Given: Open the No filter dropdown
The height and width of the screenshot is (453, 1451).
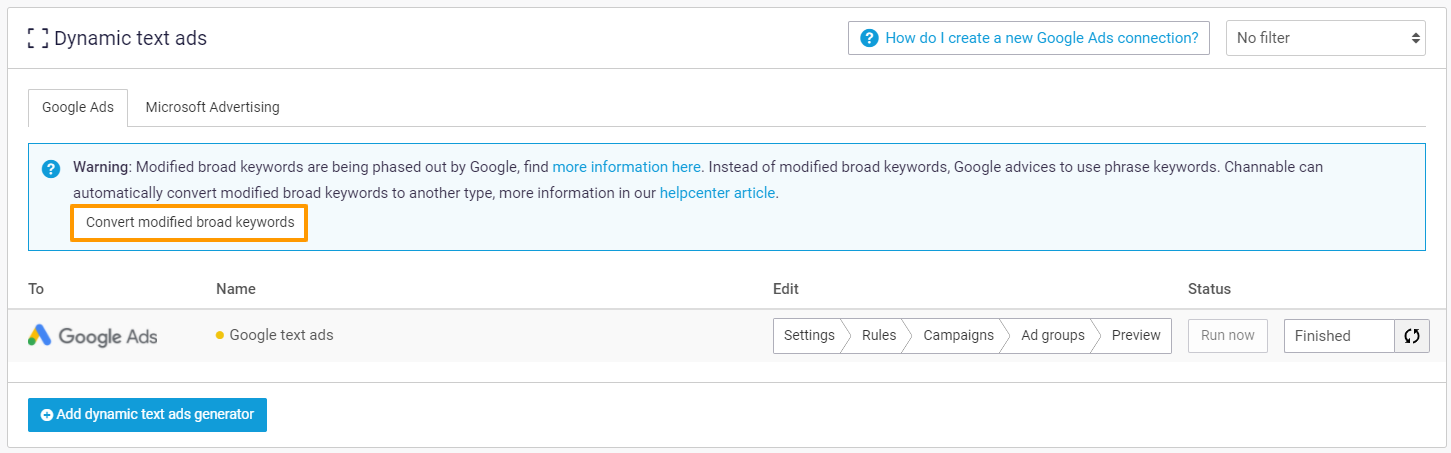Looking at the screenshot, I should tap(1326, 38).
